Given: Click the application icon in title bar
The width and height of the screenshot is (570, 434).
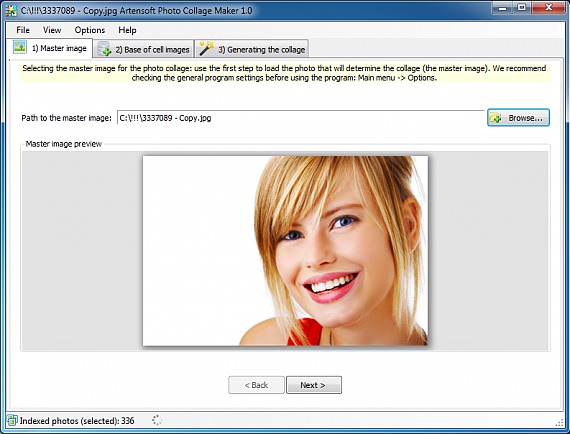Looking at the screenshot, I should (11, 11).
